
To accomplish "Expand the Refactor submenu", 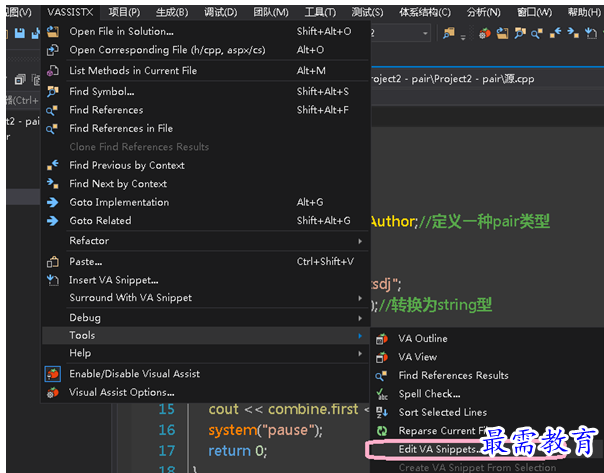I will (206, 241).
